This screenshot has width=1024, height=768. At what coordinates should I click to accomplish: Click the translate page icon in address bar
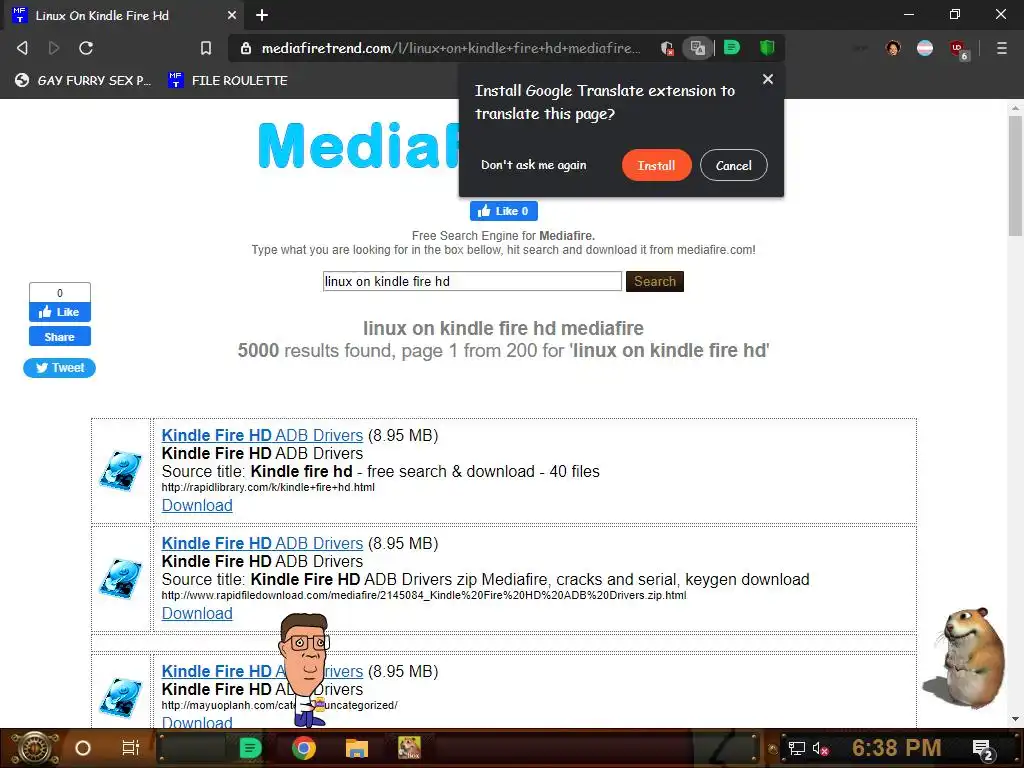click(x=697, y=48)
